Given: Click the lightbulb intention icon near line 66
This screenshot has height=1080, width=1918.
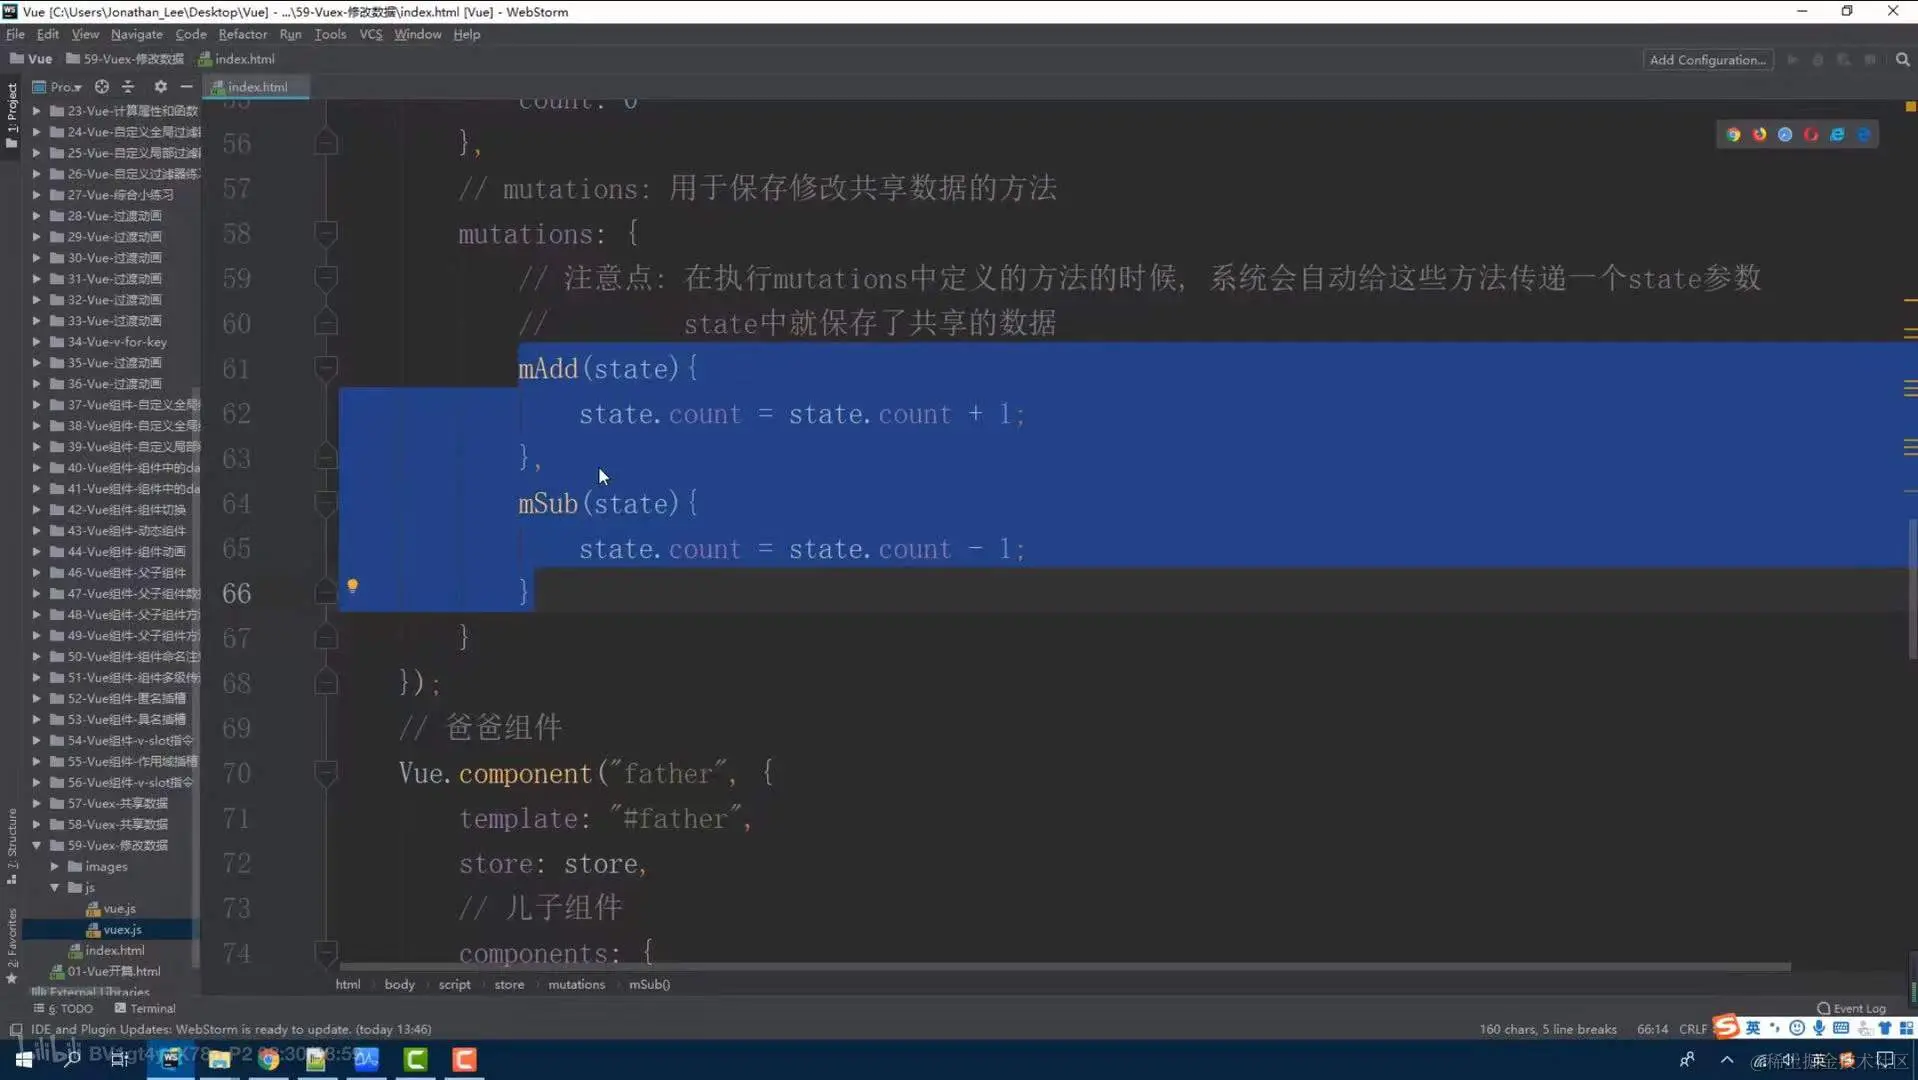Looking at the screenshot, I should tap(353, 585).
